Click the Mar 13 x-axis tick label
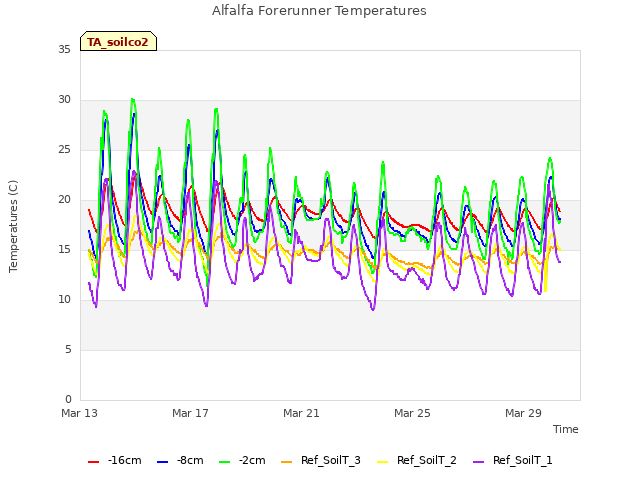 tap(80, 413)
